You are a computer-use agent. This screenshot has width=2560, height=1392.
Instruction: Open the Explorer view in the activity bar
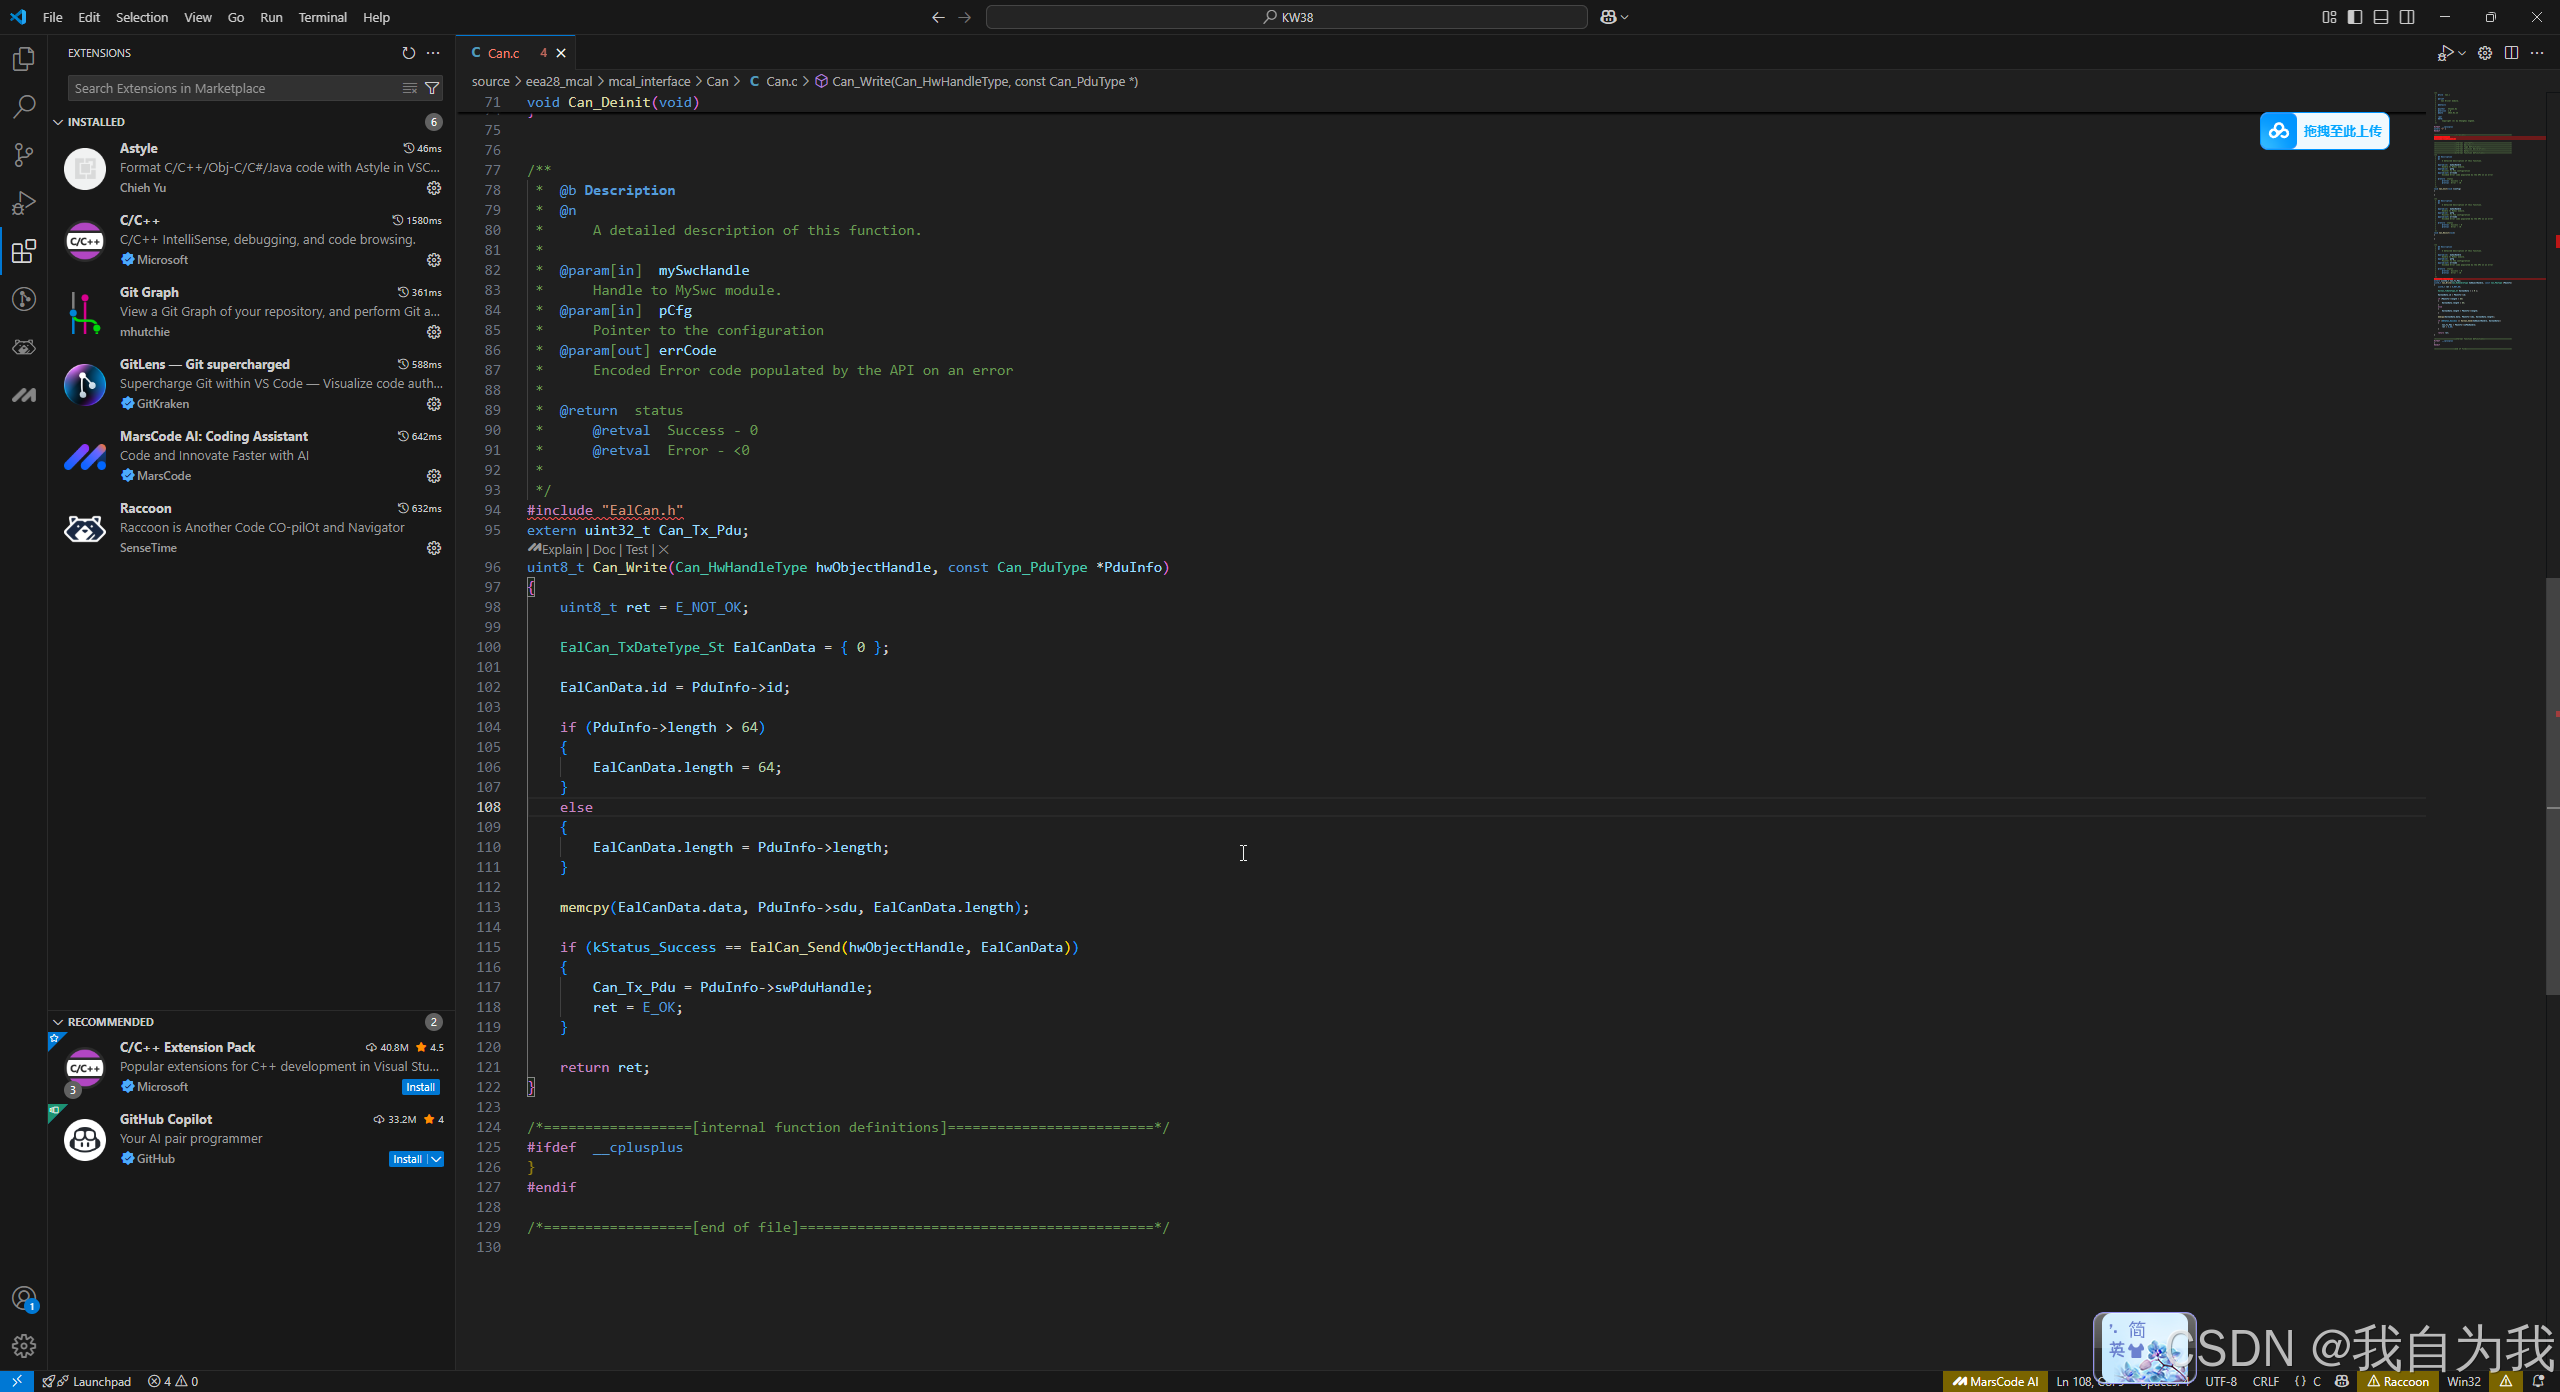pos(23,58)
